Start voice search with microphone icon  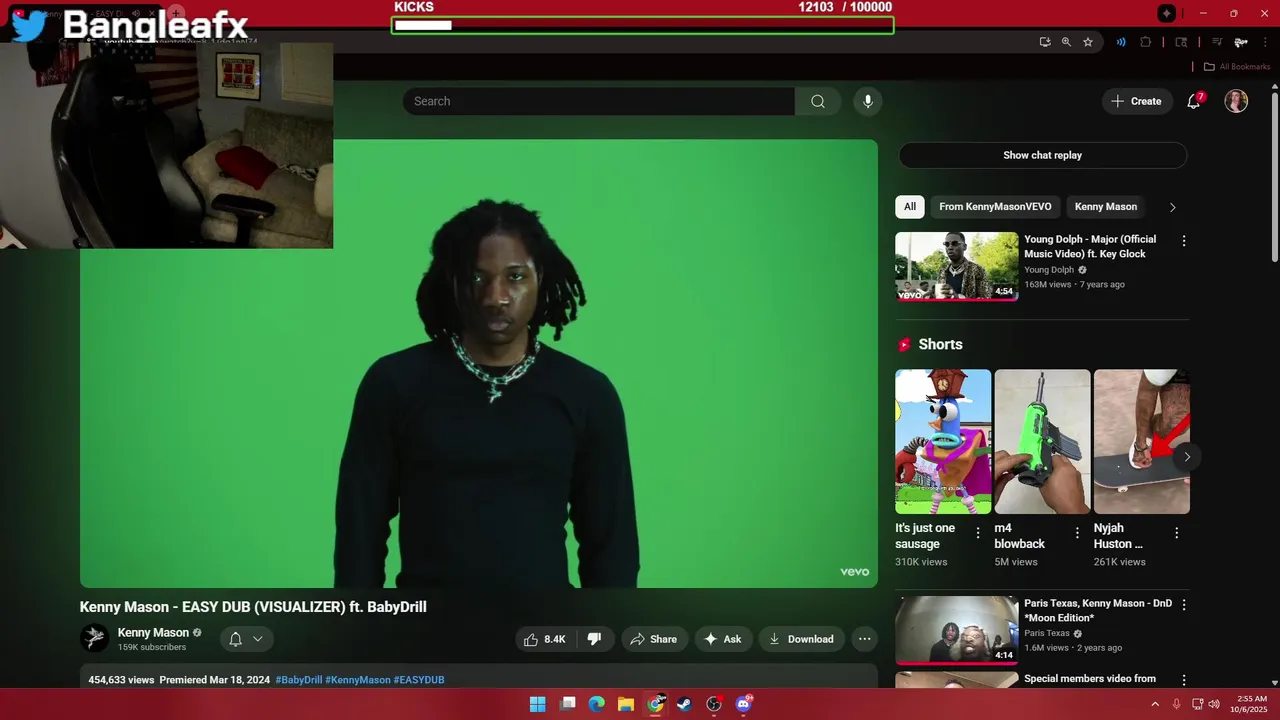tap(867, 101)
